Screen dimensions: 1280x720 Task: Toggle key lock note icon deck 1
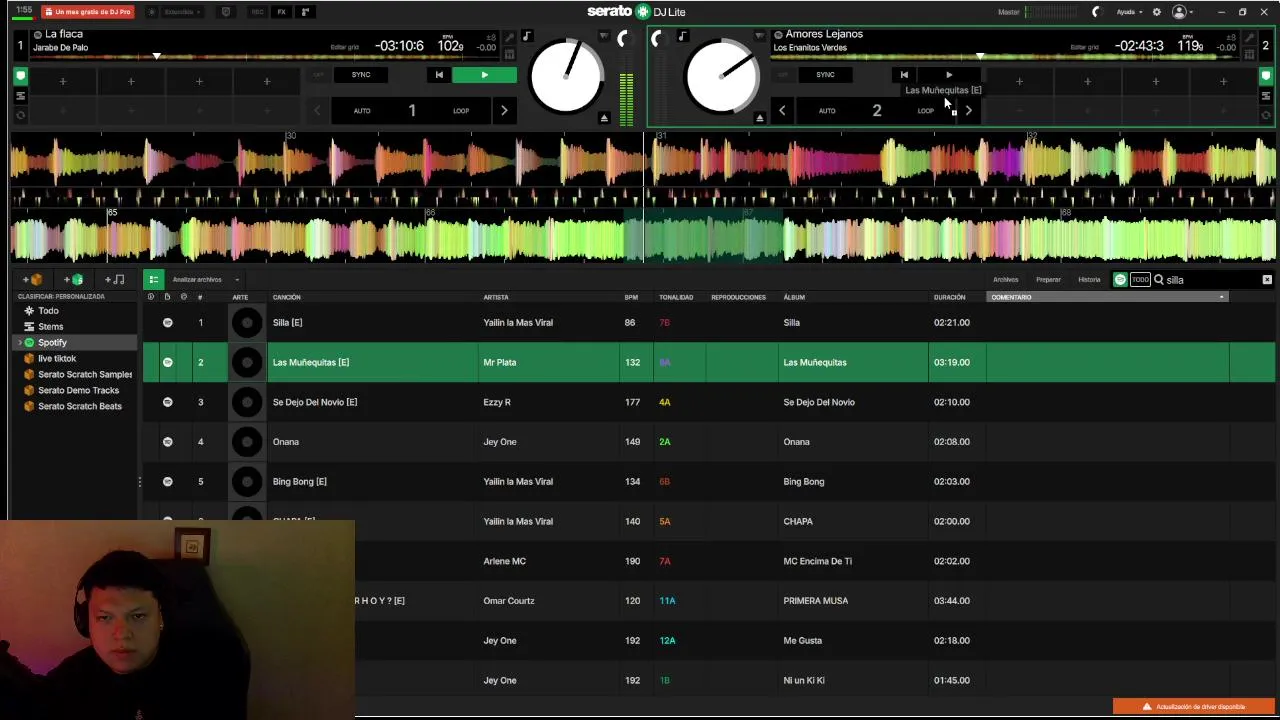pyautogui.click(x=527, y=37)
